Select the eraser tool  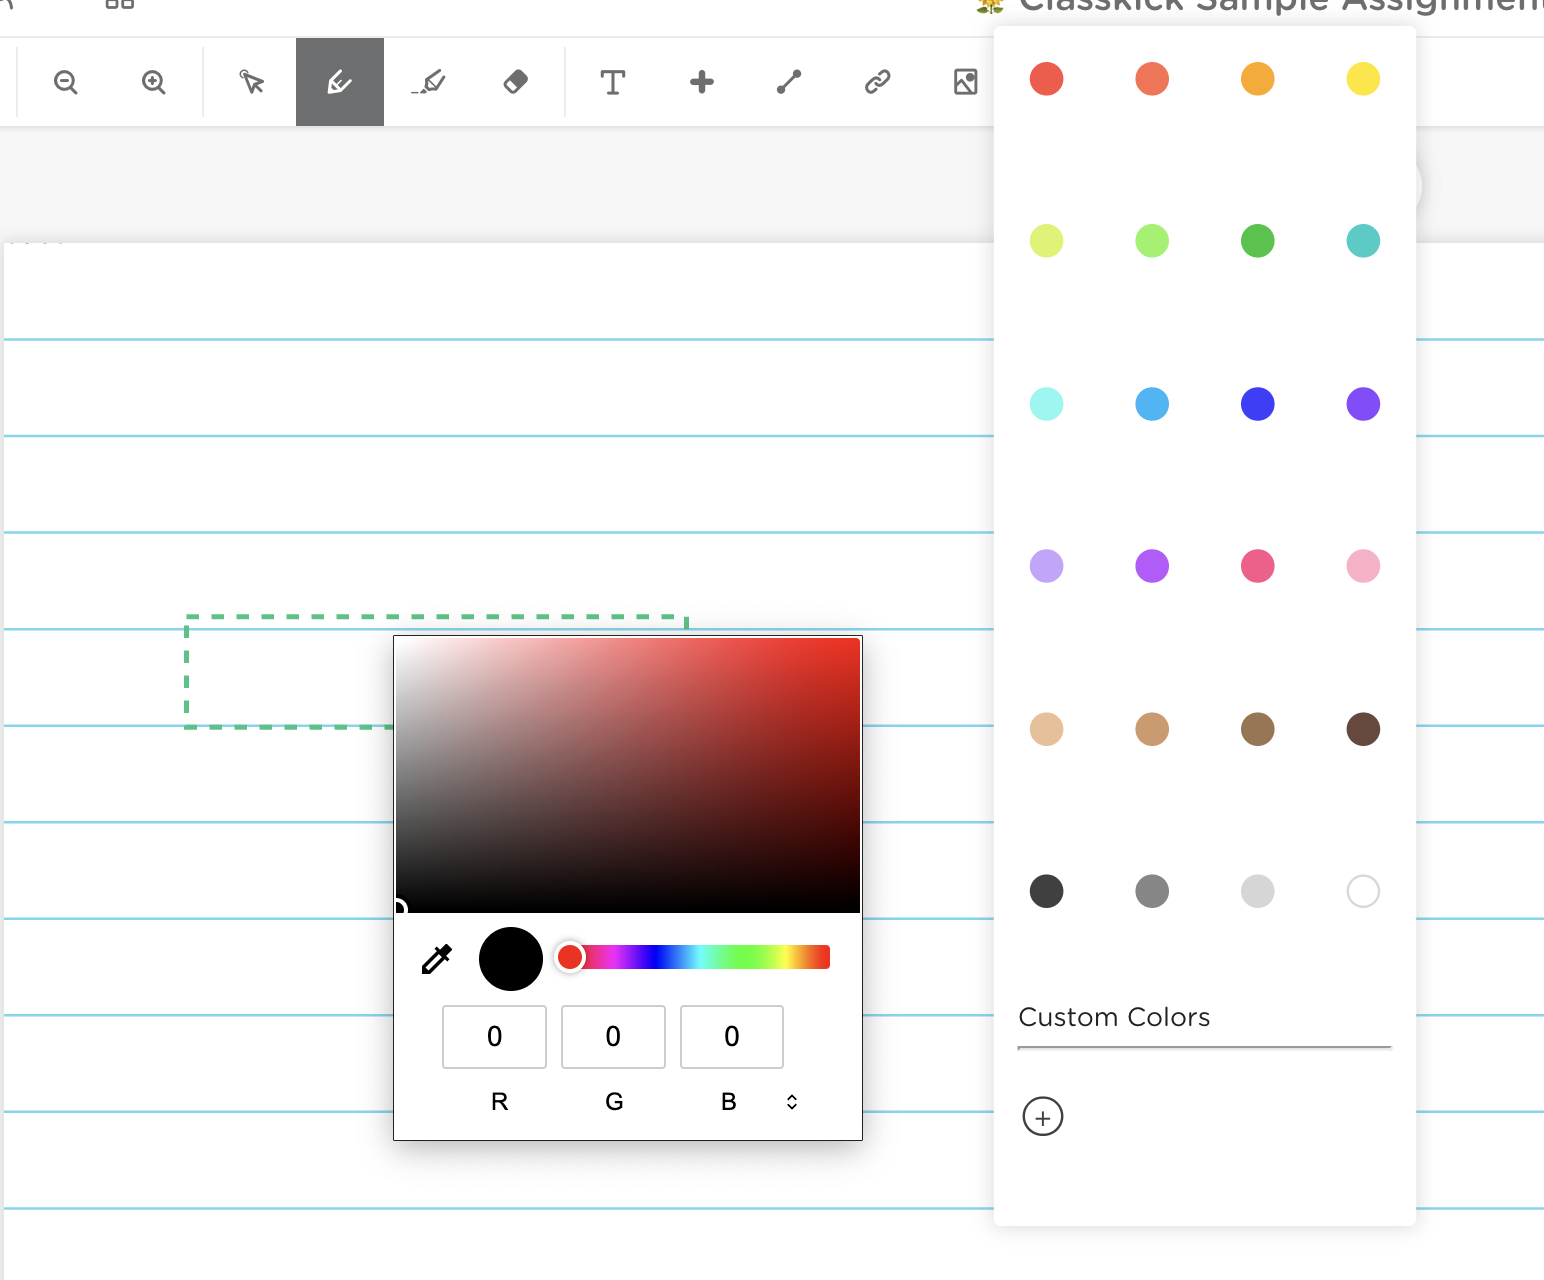coord(516,82)
